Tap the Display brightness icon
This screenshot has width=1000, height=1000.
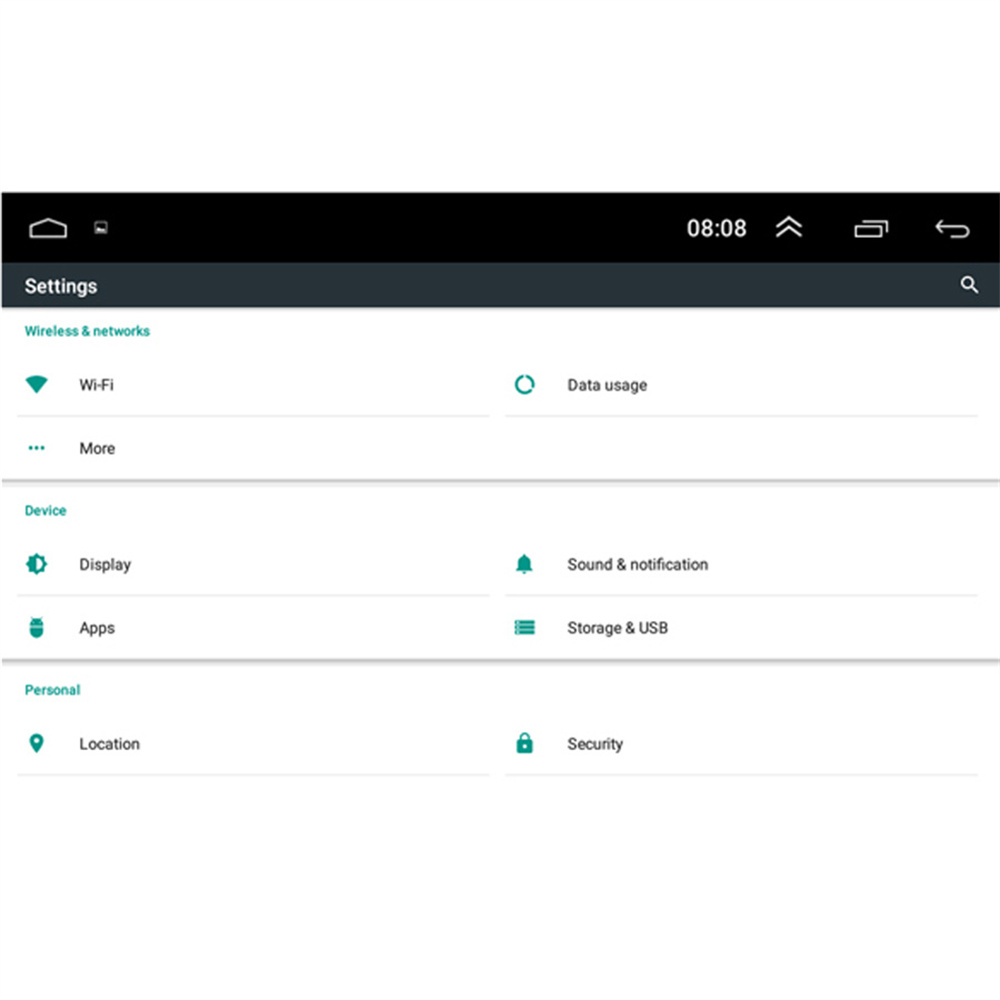(37, 564)
